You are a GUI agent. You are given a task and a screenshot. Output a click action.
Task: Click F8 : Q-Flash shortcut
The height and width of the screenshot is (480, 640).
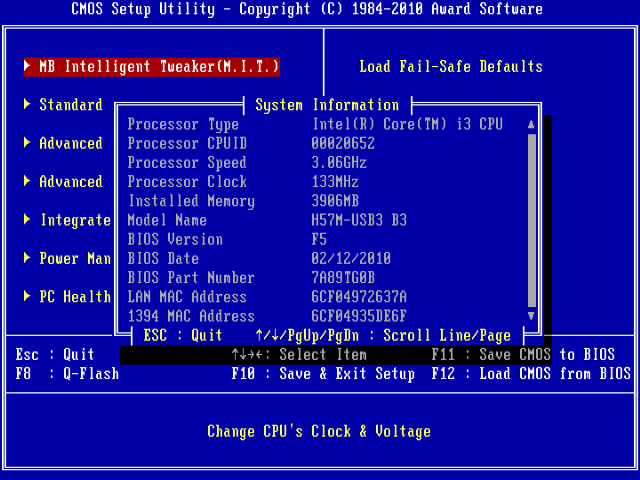67,373
